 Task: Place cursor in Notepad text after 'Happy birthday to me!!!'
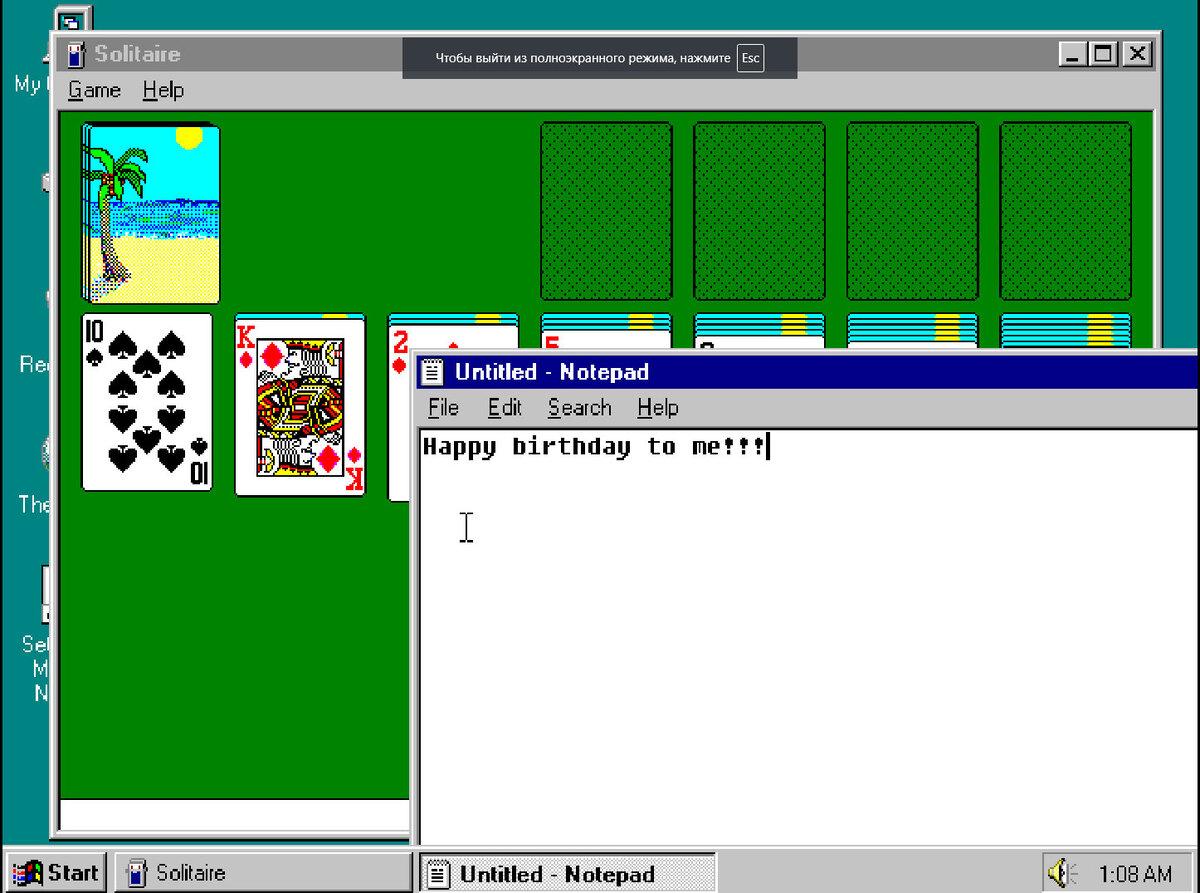click(x=768, y=447)
